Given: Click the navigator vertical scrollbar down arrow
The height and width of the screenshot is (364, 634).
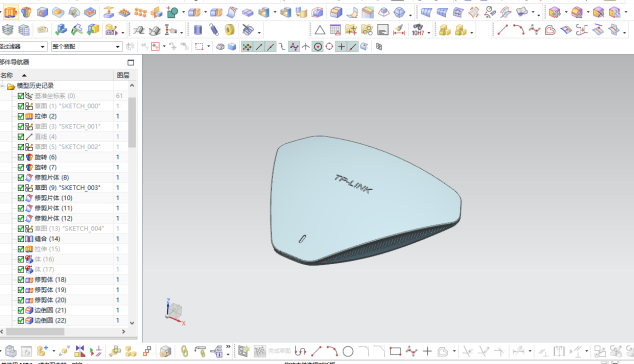Looking at the screenshot, I should (132, 323).
